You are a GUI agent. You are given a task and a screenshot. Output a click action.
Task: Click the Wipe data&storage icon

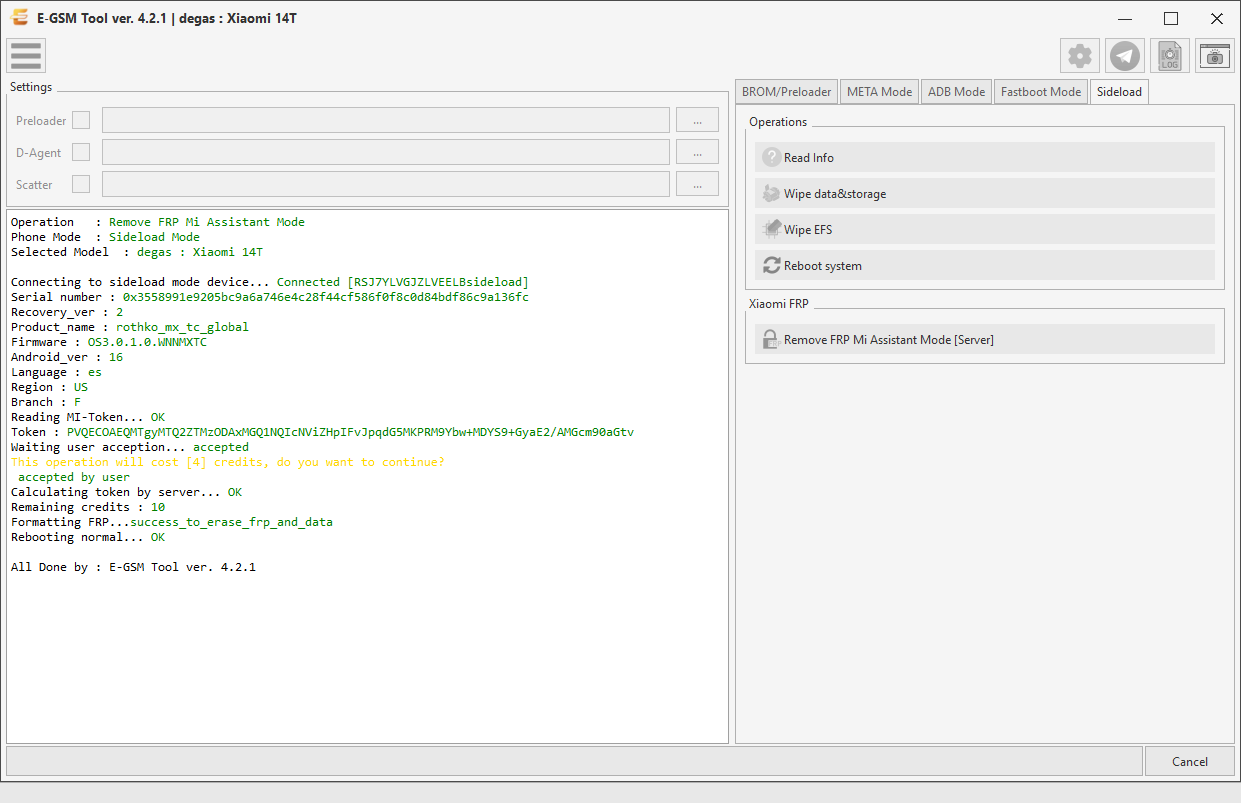771,193
